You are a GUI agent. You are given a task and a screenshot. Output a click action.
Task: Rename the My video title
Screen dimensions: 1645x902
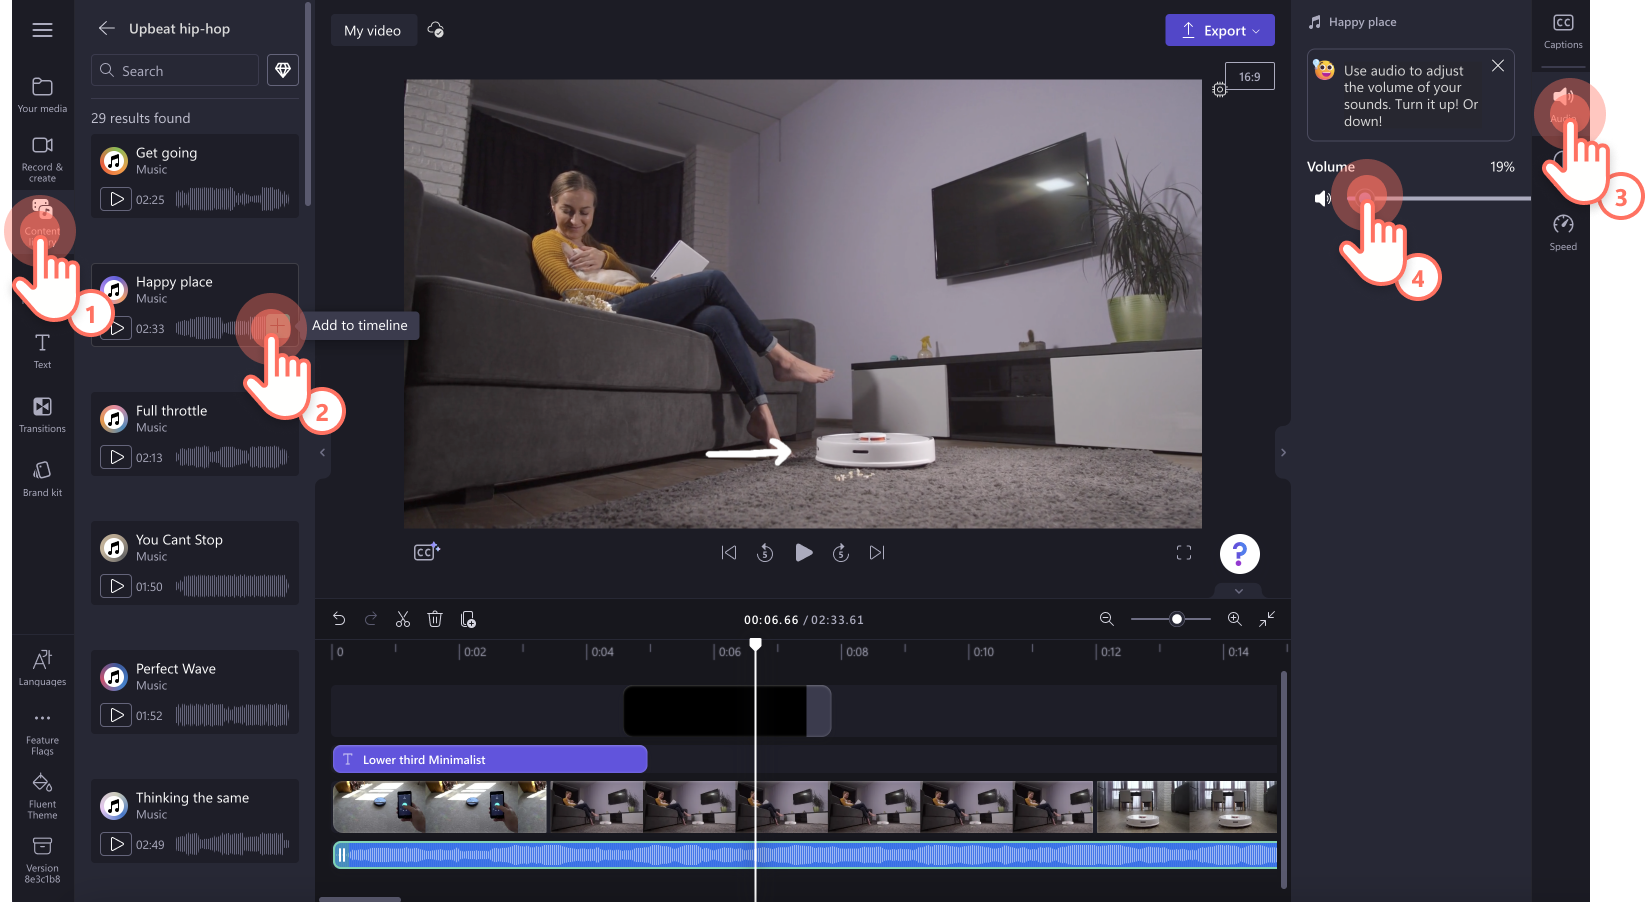click(373, 30)
